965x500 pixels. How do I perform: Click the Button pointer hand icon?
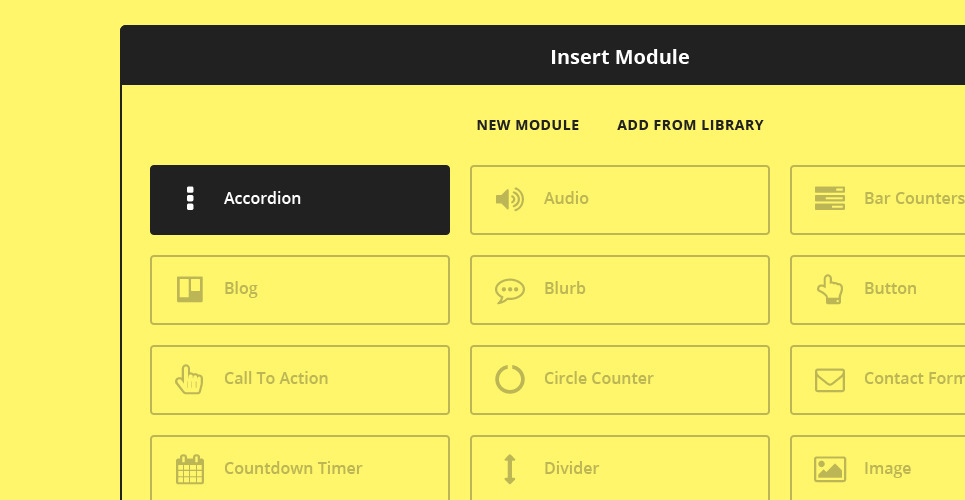pos(830,289)
